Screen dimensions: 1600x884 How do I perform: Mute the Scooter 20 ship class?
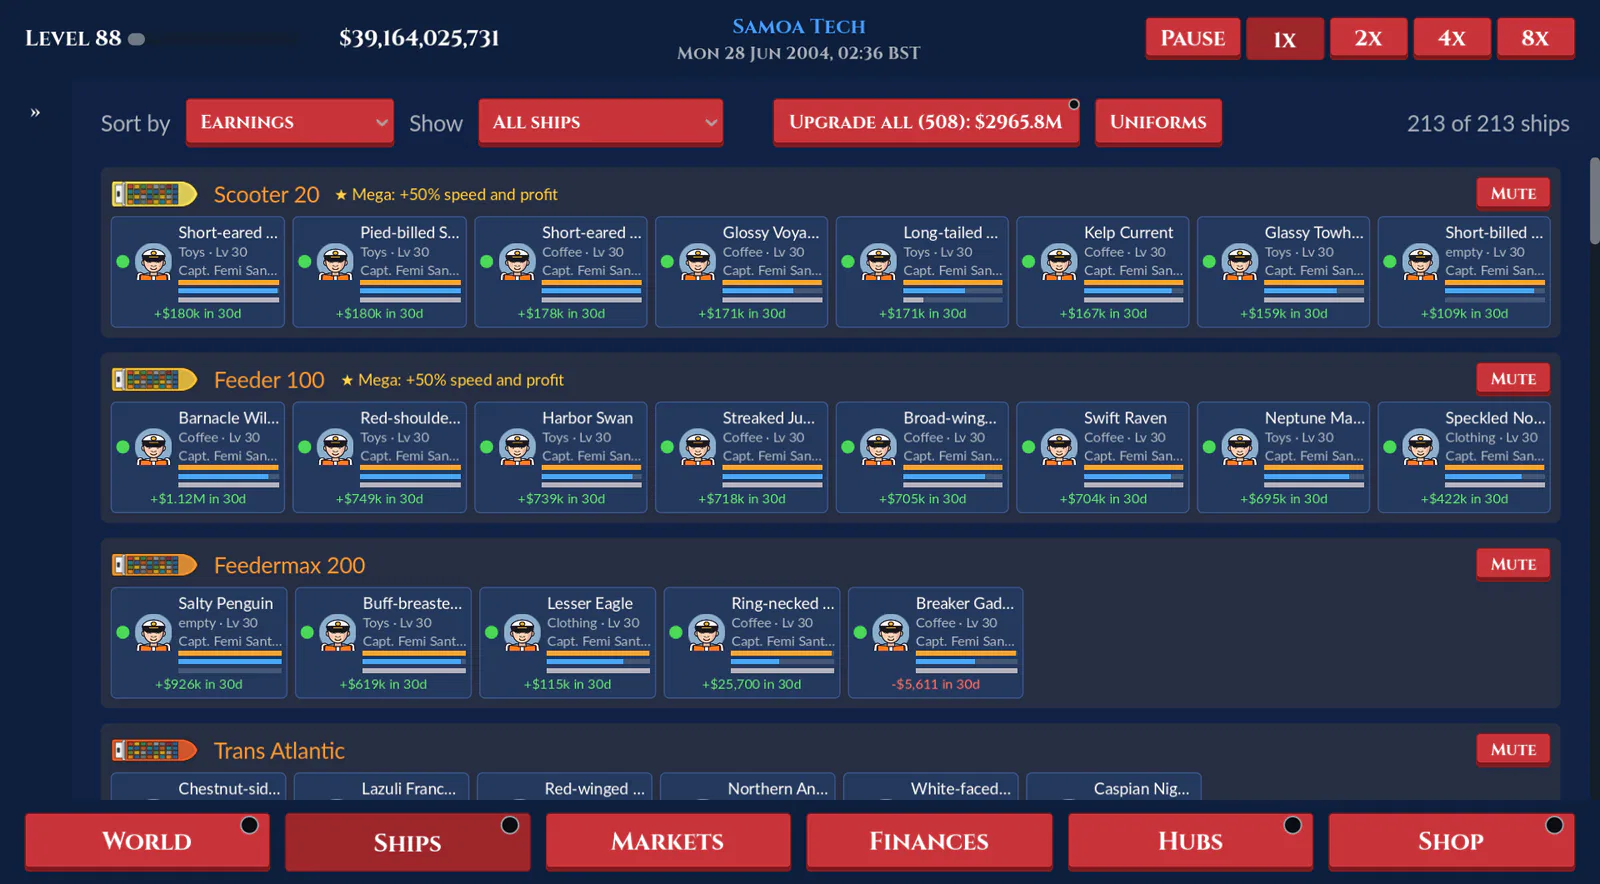click(1513, 194)
